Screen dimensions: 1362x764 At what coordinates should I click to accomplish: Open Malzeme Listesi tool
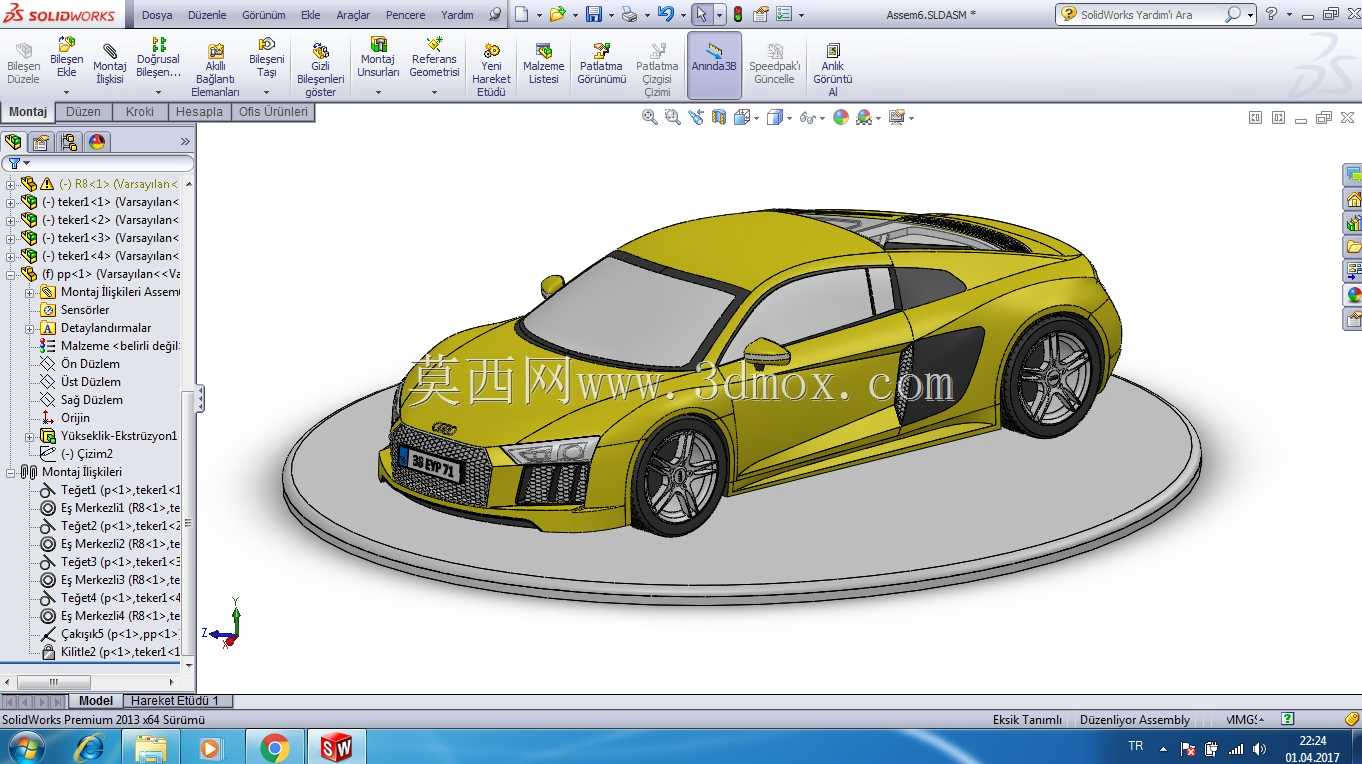[544, 64]
